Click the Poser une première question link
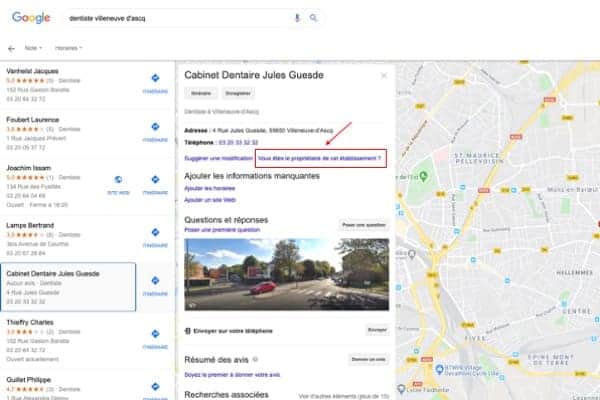Image resolution: width=600 pixels, height=400 pixels. click(x=222, y=230)
